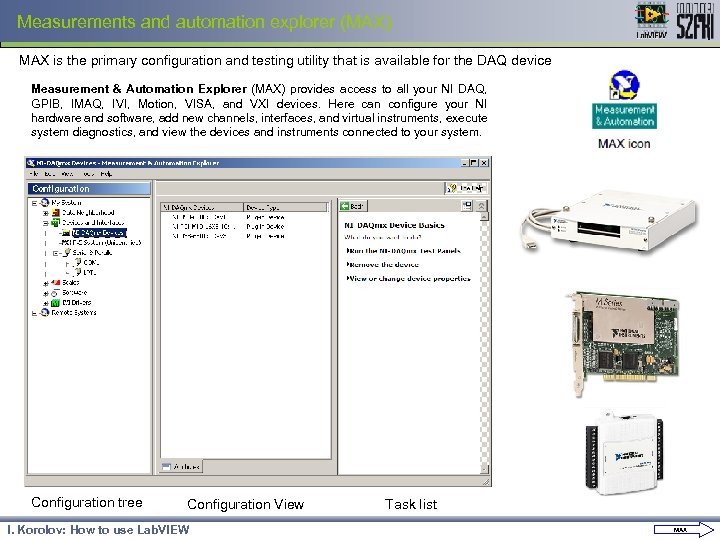Image resolution: width=720 pixels, height=540 pixels.
Task: Open View or change device properties link
Action: (x=408, y=278)
